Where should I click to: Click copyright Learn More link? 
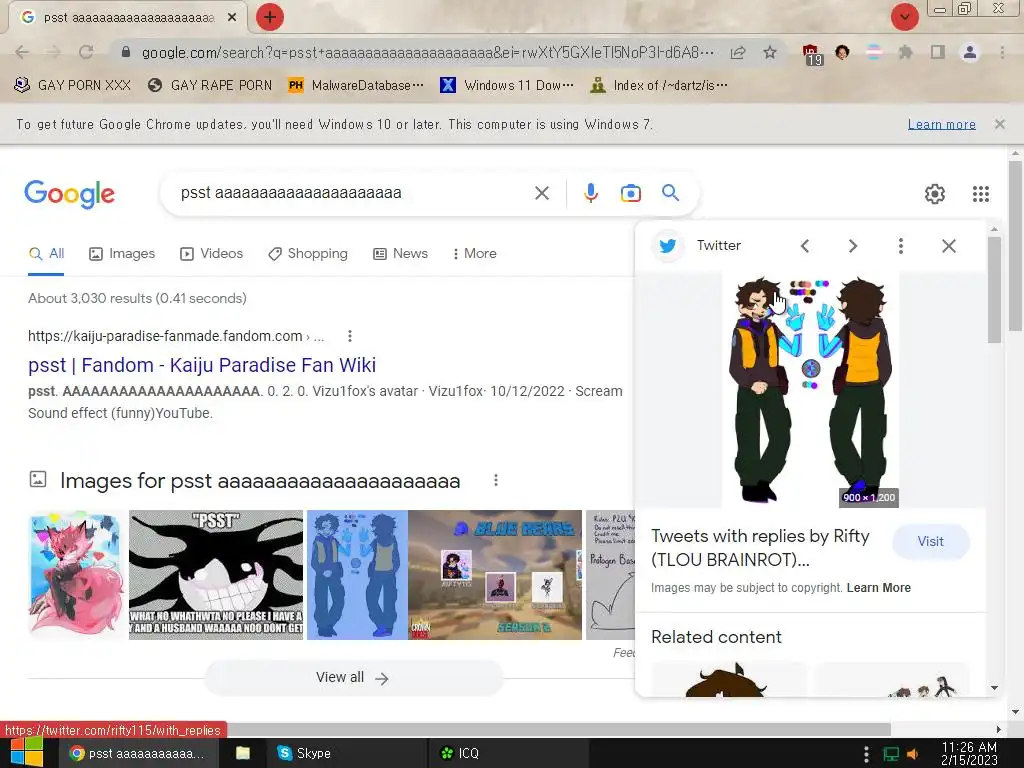tap(878, 588)
